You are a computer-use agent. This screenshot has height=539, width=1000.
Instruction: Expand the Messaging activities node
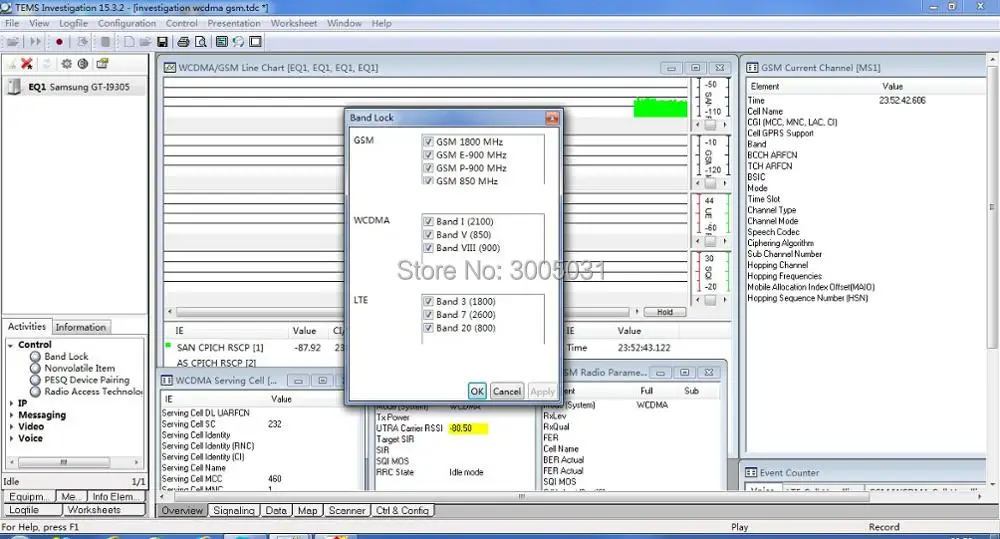coord(11,415)
